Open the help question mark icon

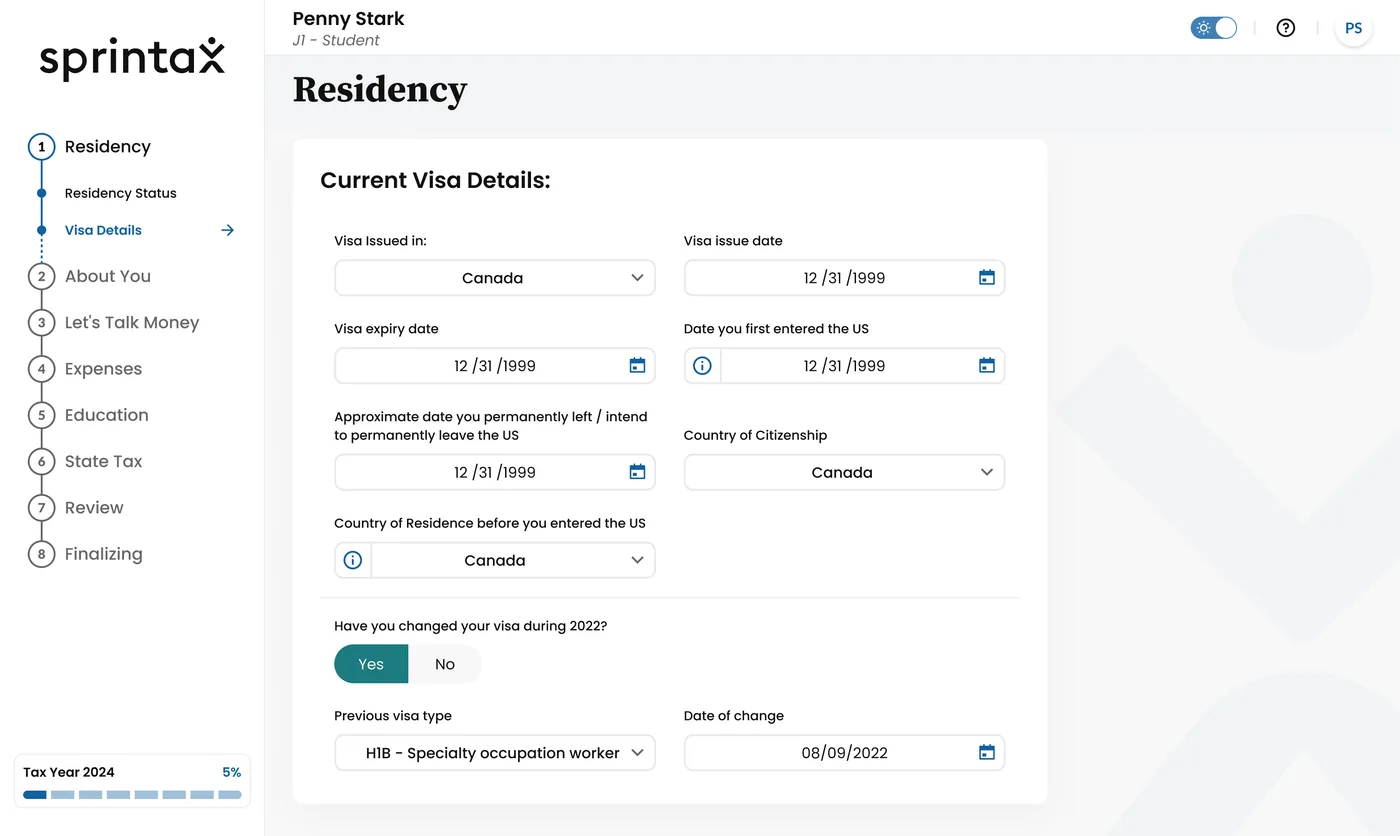coord(1286,28)
